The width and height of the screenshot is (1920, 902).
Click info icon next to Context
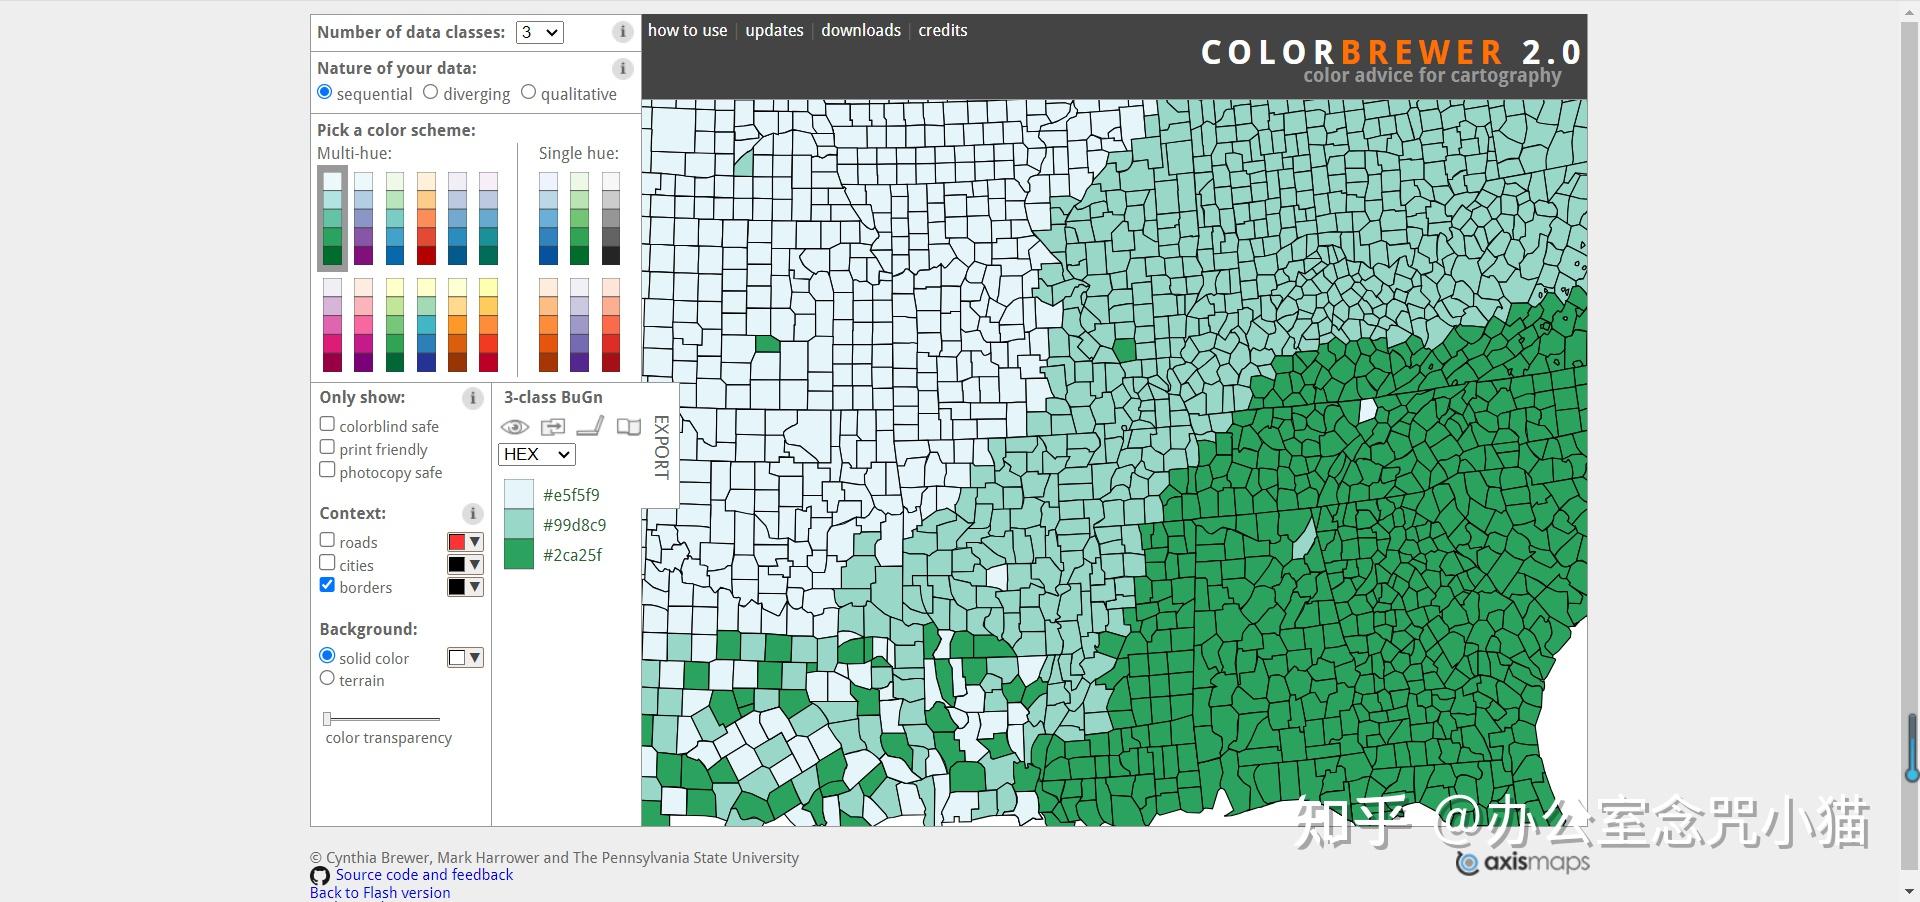[x=472, y=514]
